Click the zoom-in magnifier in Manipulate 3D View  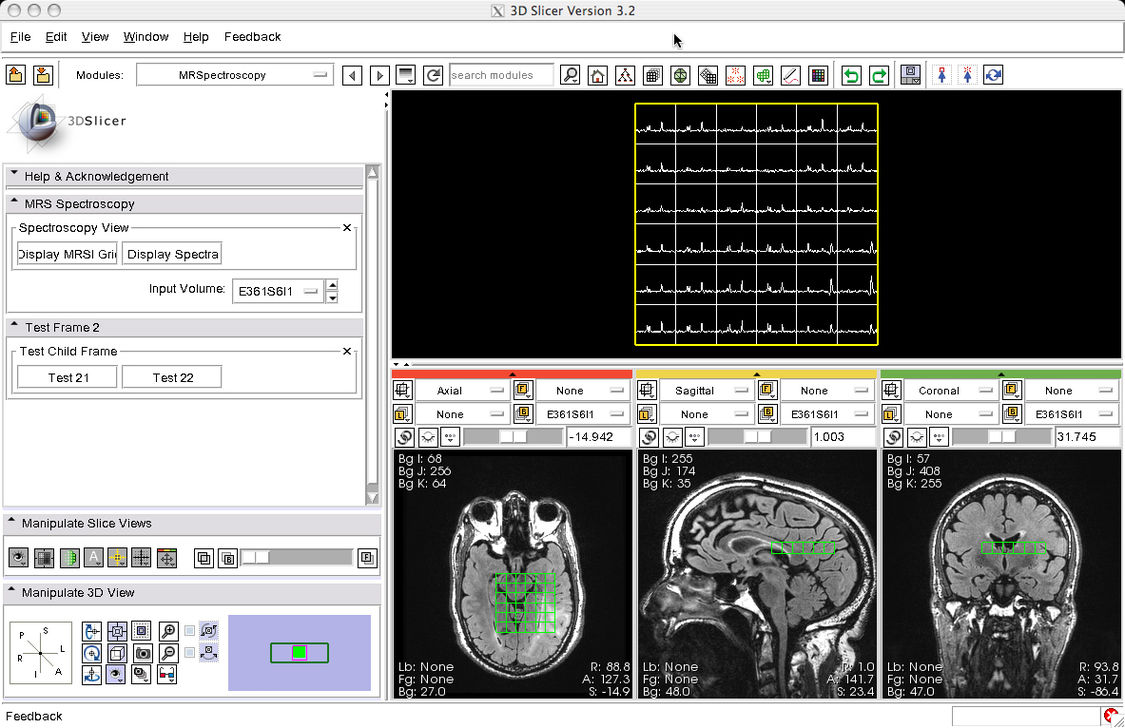[167, 630]
